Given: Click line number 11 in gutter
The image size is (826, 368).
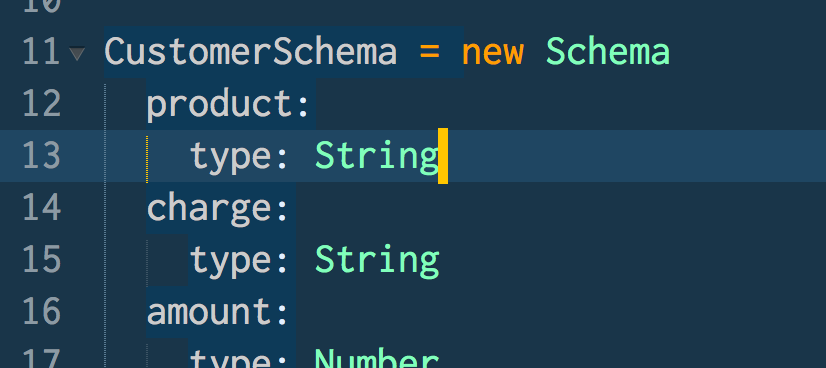Looking at the screenshot, I should click(x=42, y=52).
